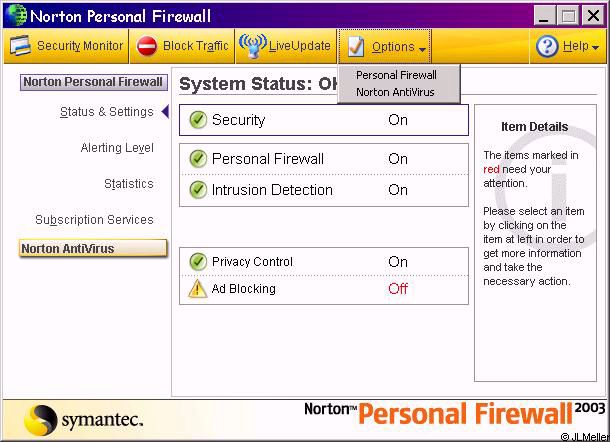Select the Intrusion Detection status row
The height and width of the screenshot is (442, 610).
pos(323,190)
